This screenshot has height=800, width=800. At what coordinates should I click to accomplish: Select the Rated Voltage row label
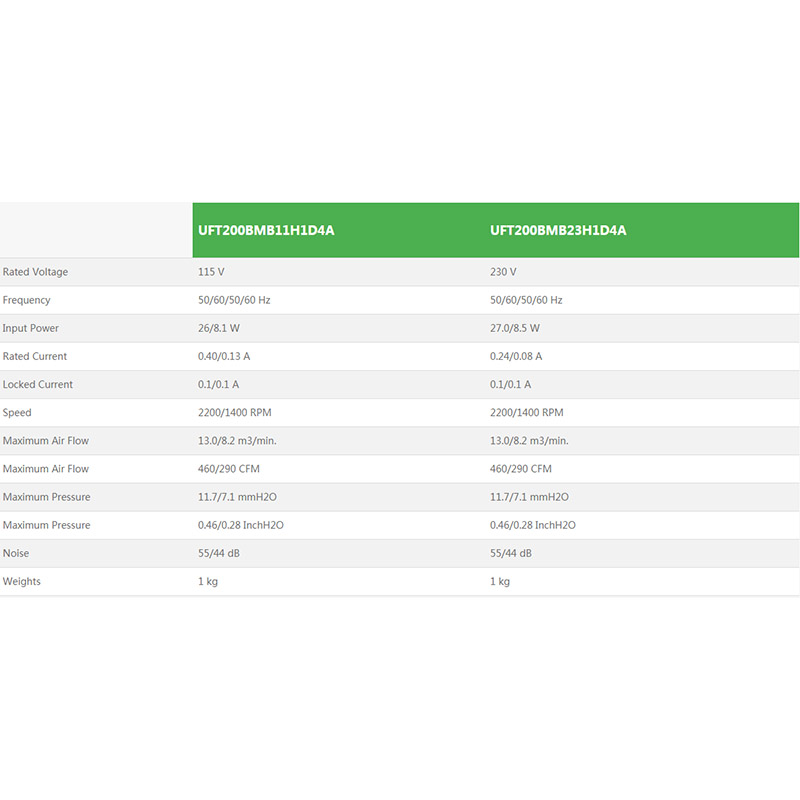point(36,272)
